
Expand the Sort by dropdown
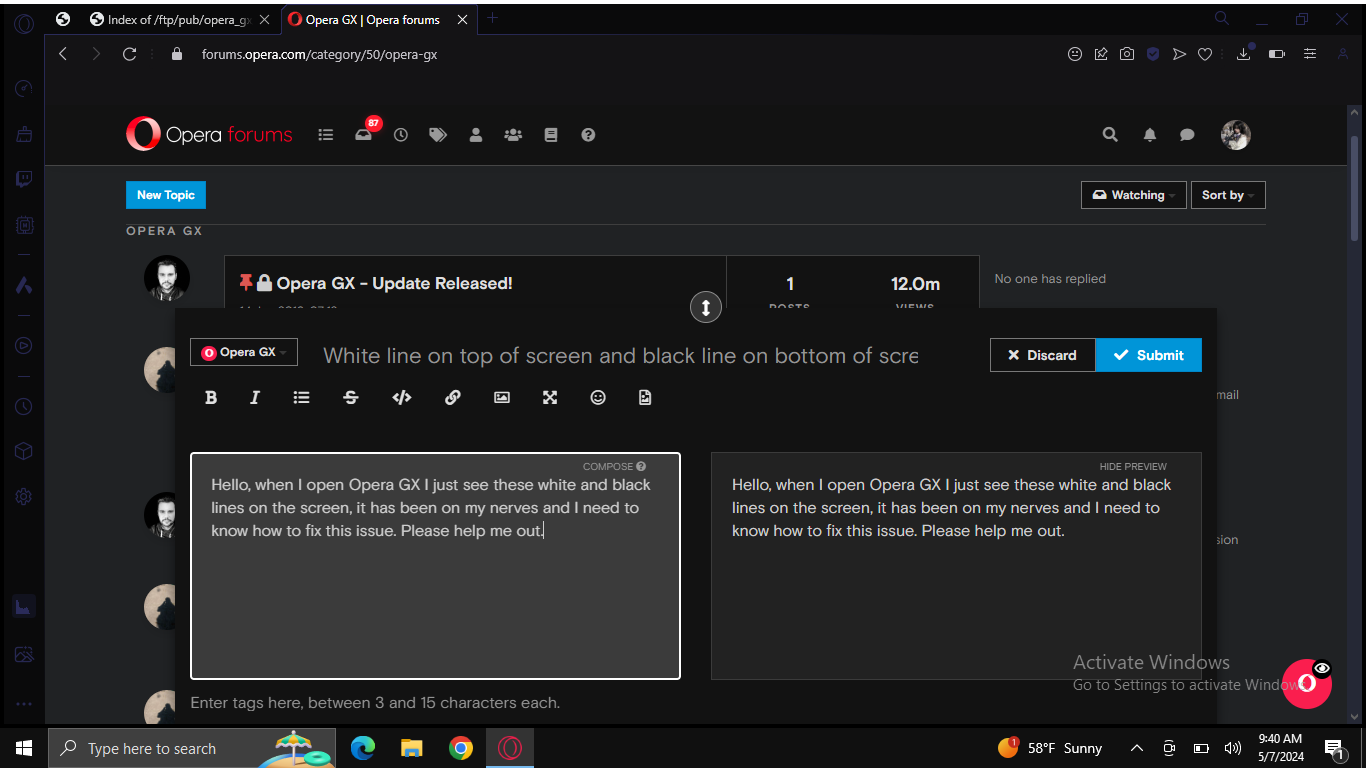1228,195
